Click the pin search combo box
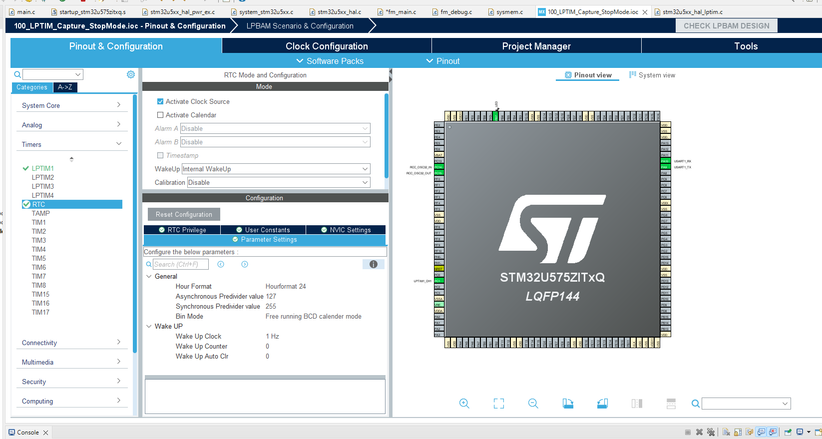 (x=746, y=403)
